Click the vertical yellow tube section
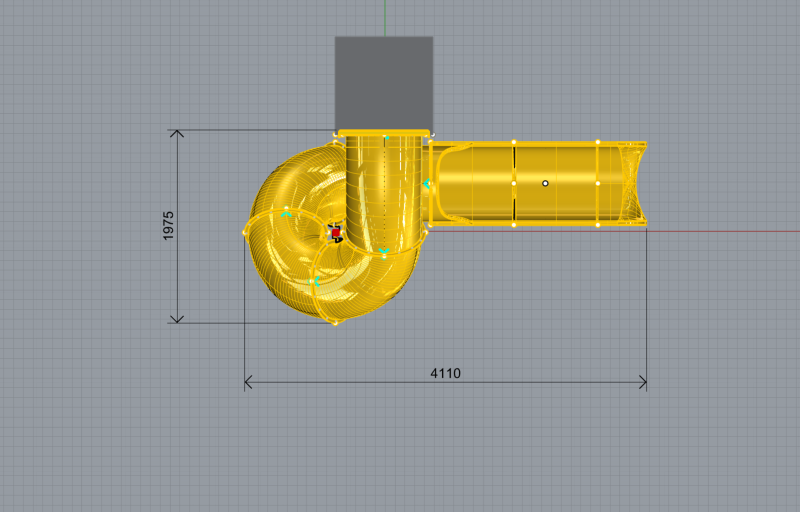The width and height of the screenshot is (800, 512). (x=383, y=190)
